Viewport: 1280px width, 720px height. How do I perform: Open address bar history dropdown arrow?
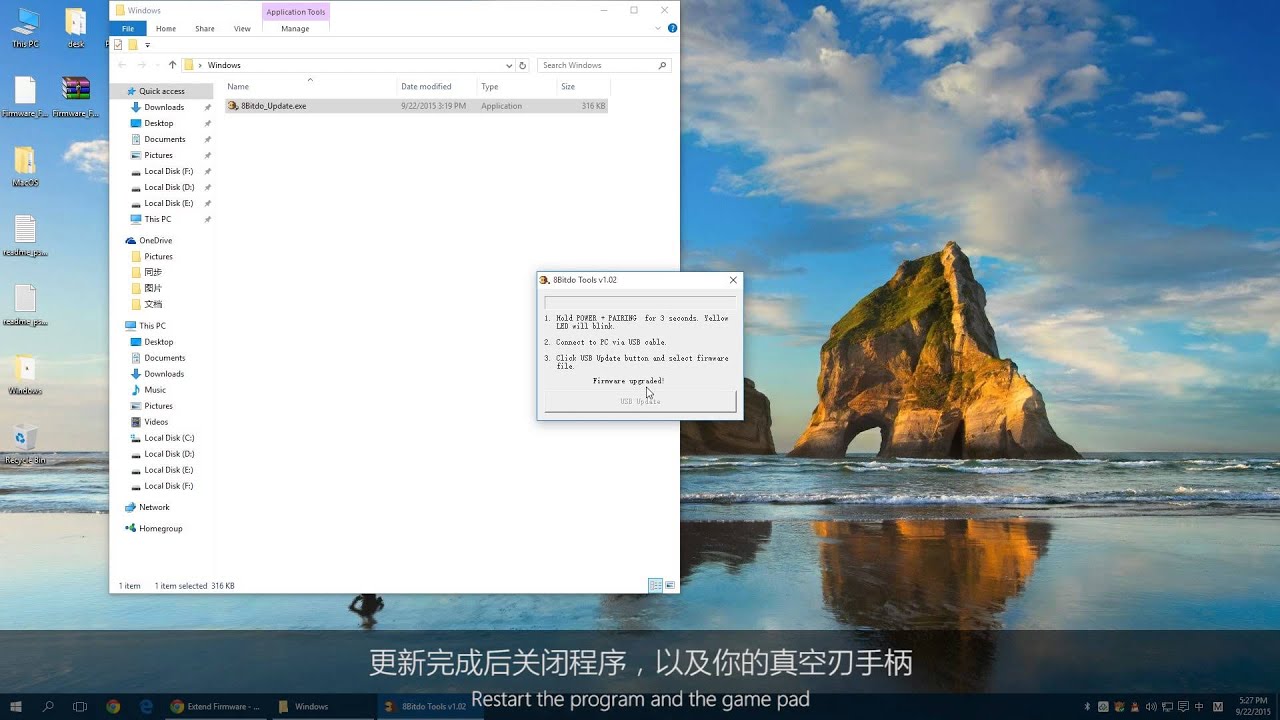(509, 65)
